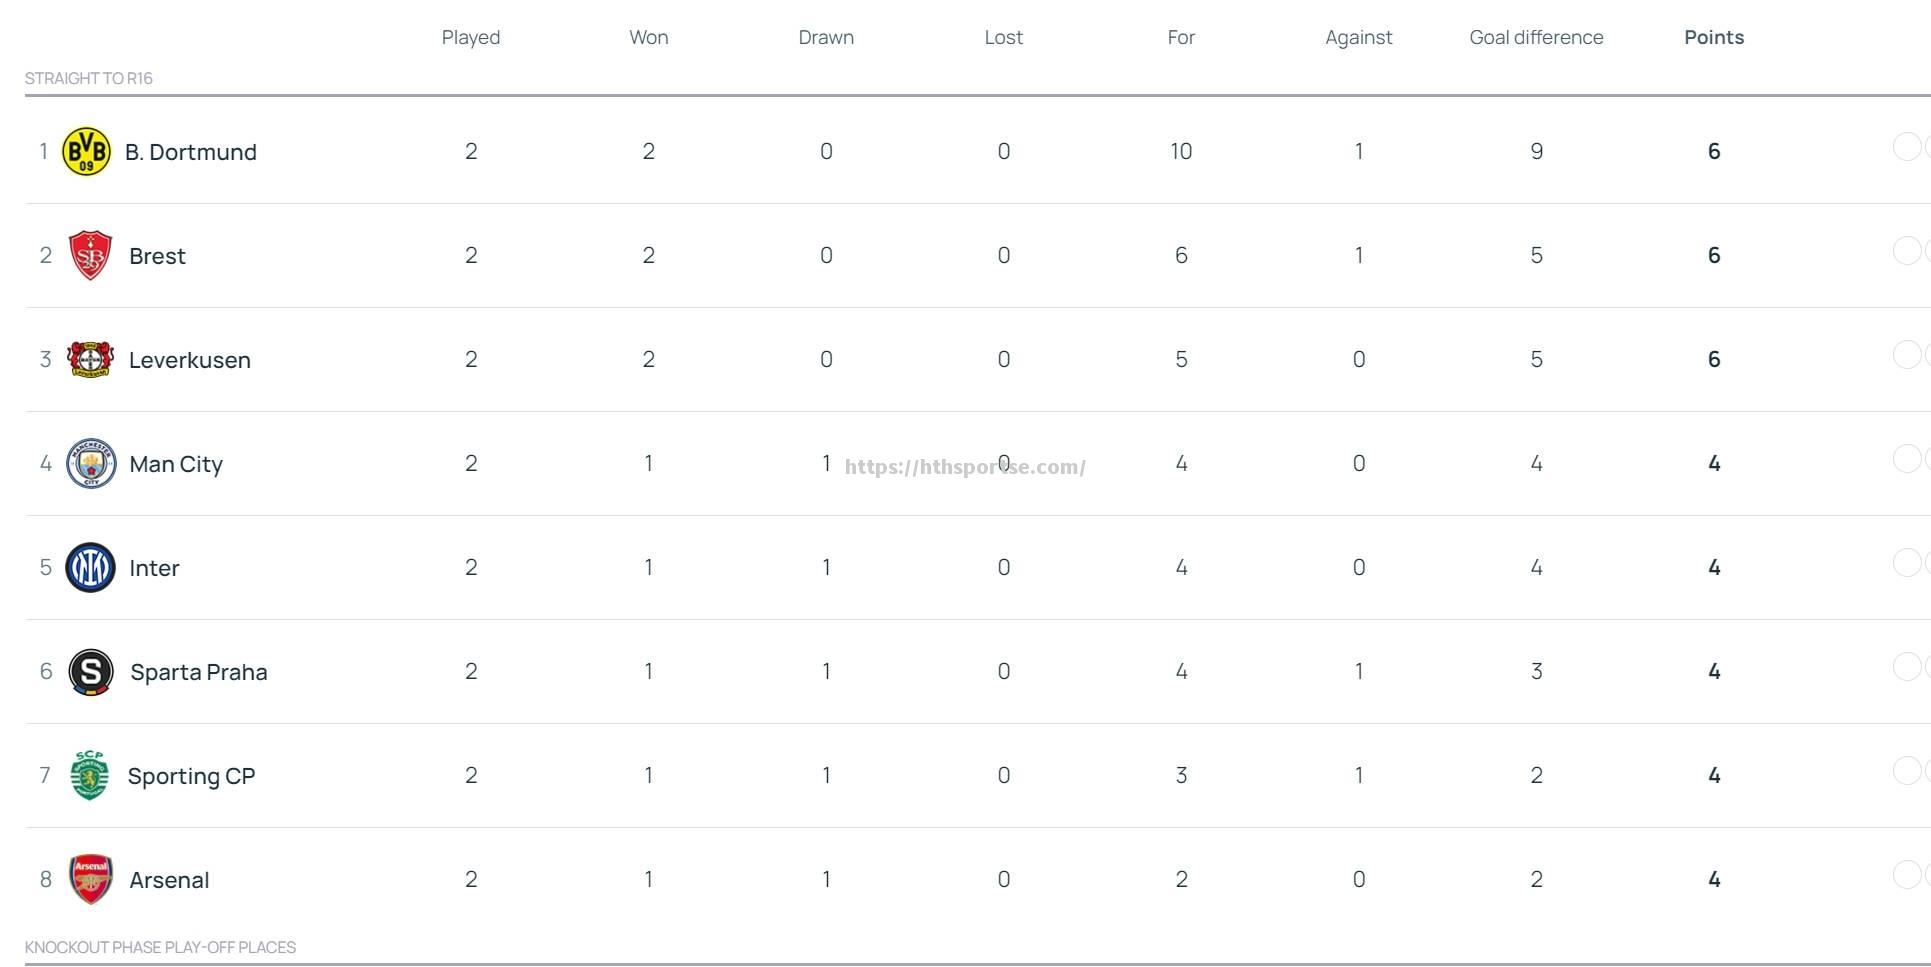
Task: Click the Sporting CP club crest
Action: 90,776
